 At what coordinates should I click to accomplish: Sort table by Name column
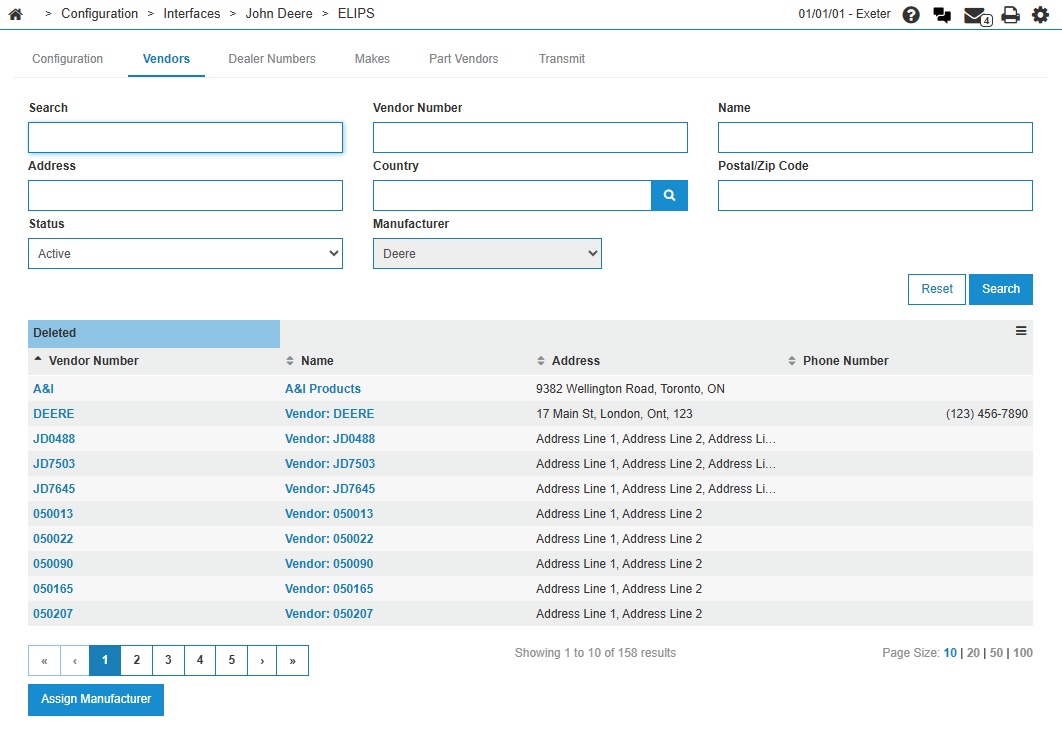(x=317, y=361)
